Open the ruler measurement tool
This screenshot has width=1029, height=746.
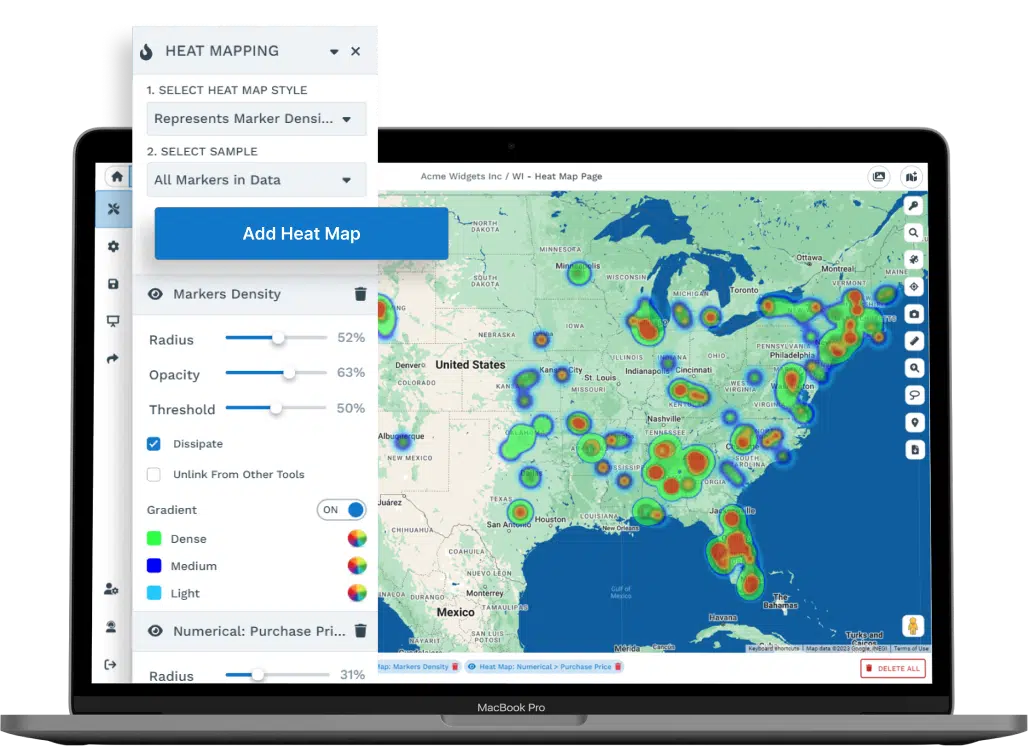[914, 341]
